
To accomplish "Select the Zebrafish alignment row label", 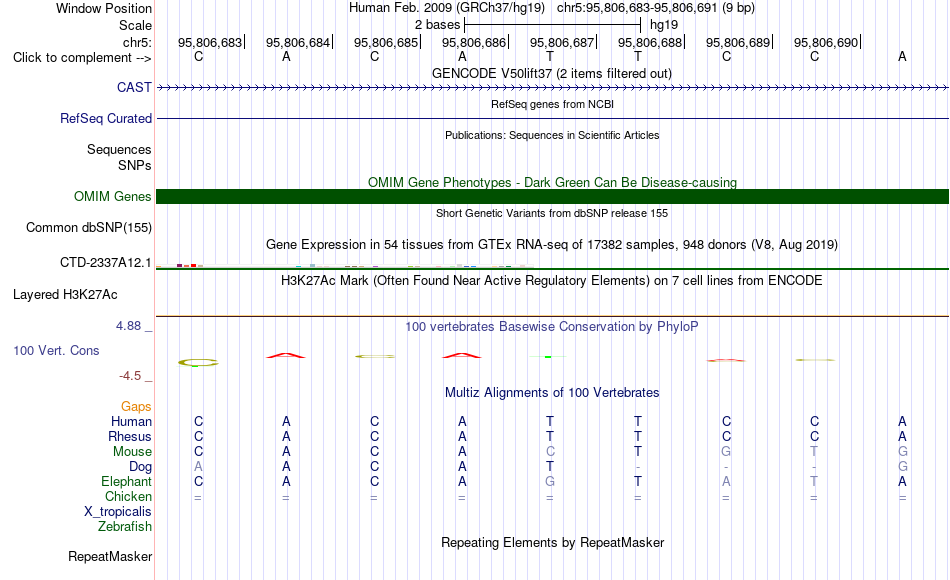I will pos(125,527).
